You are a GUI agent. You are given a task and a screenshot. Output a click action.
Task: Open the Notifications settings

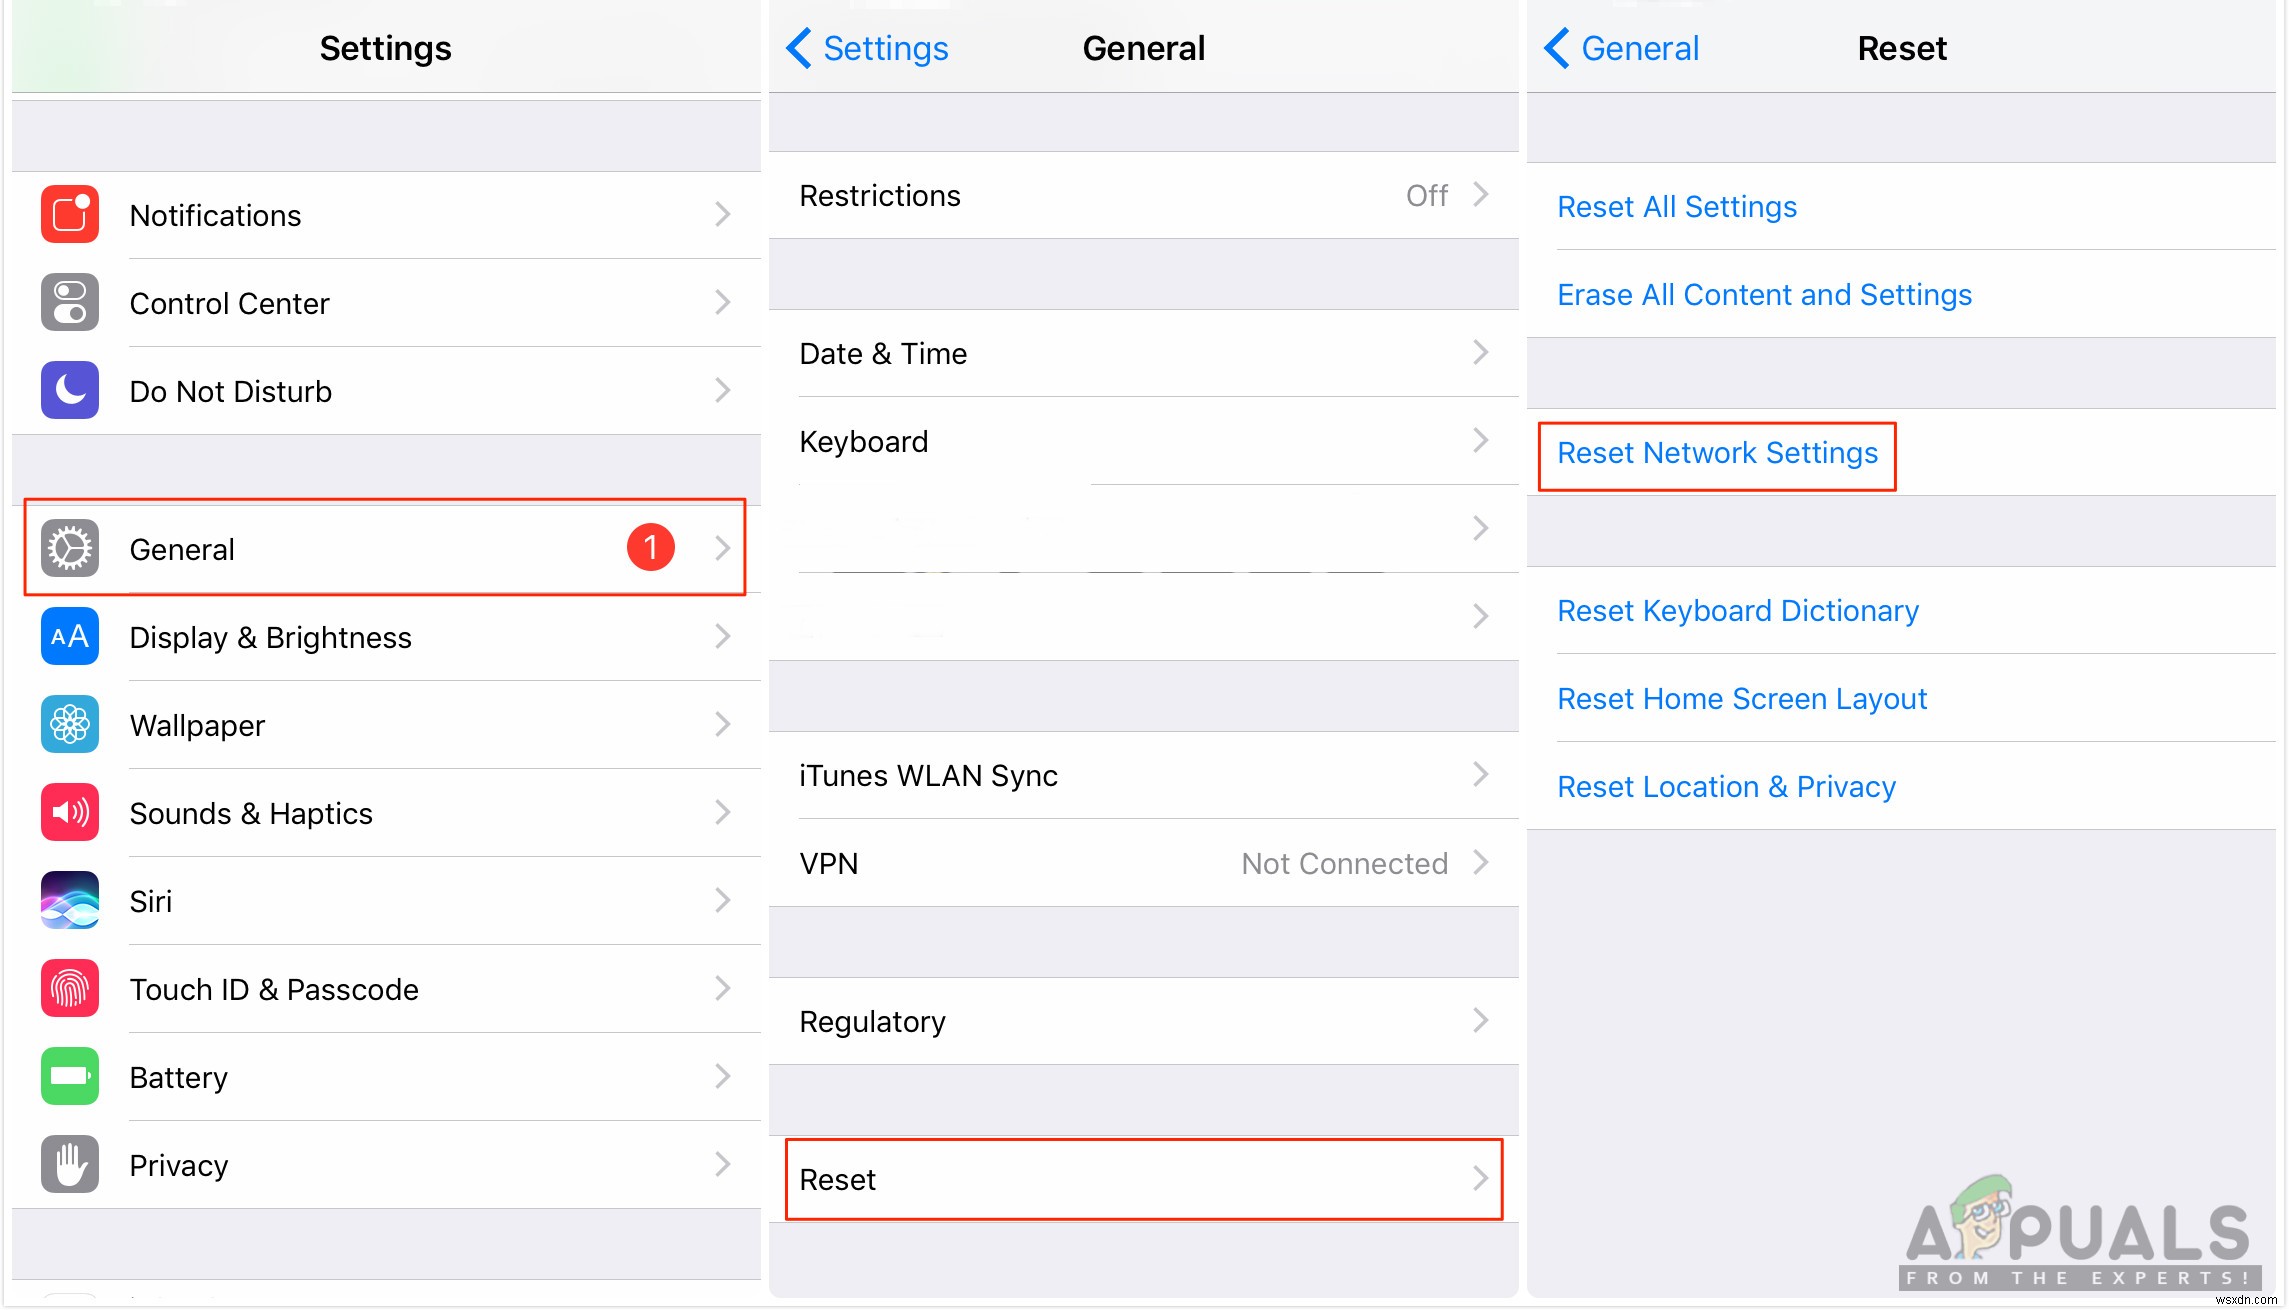387,215
